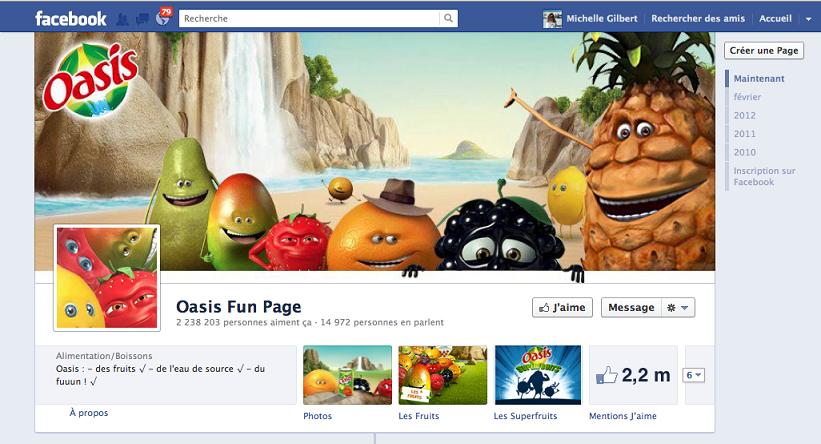
Task: Select février in the timeline navigation
Action: (747, 97)
